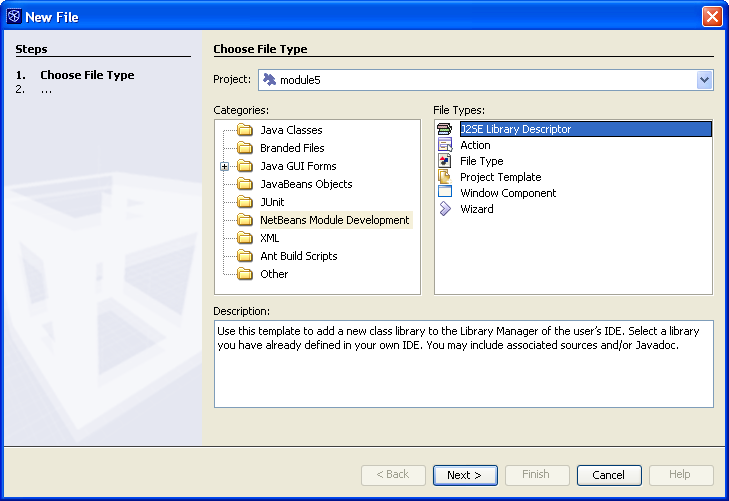Select the JavaBeans Objects category

[306, 184]
